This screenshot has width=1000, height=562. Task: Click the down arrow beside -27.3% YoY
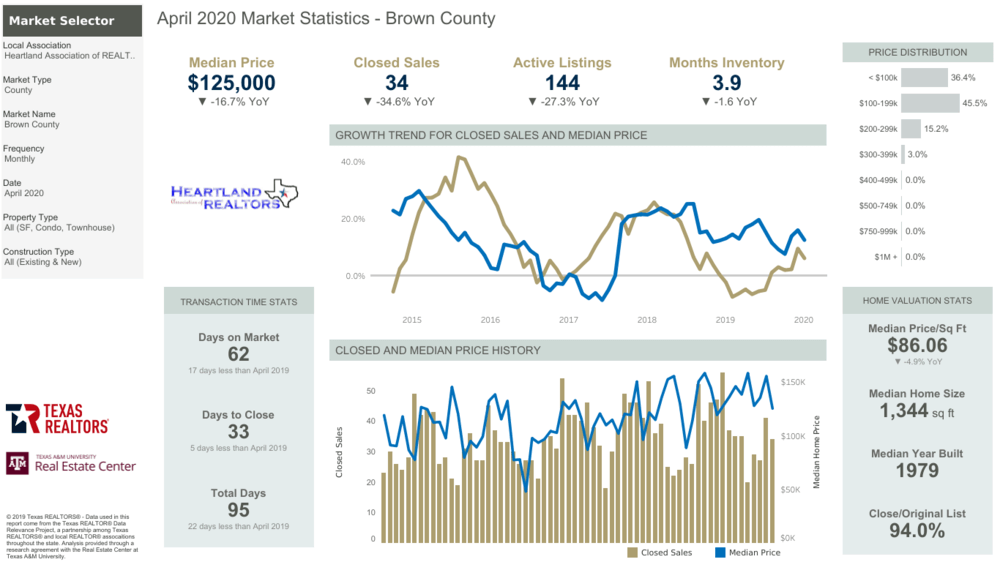(x=533, y=102)
